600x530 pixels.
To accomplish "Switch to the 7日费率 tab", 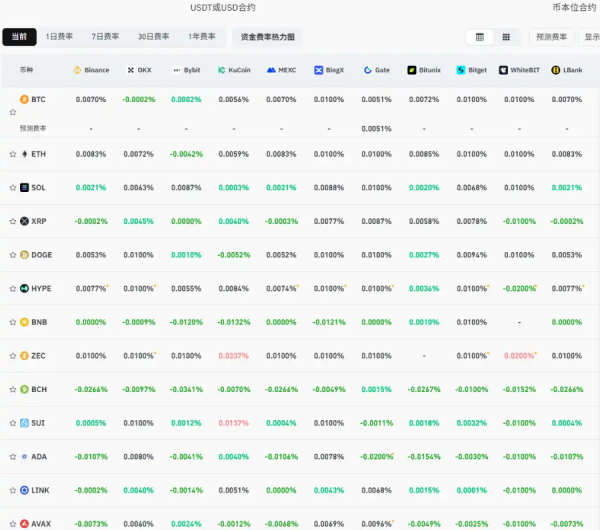I will point(105,37).
